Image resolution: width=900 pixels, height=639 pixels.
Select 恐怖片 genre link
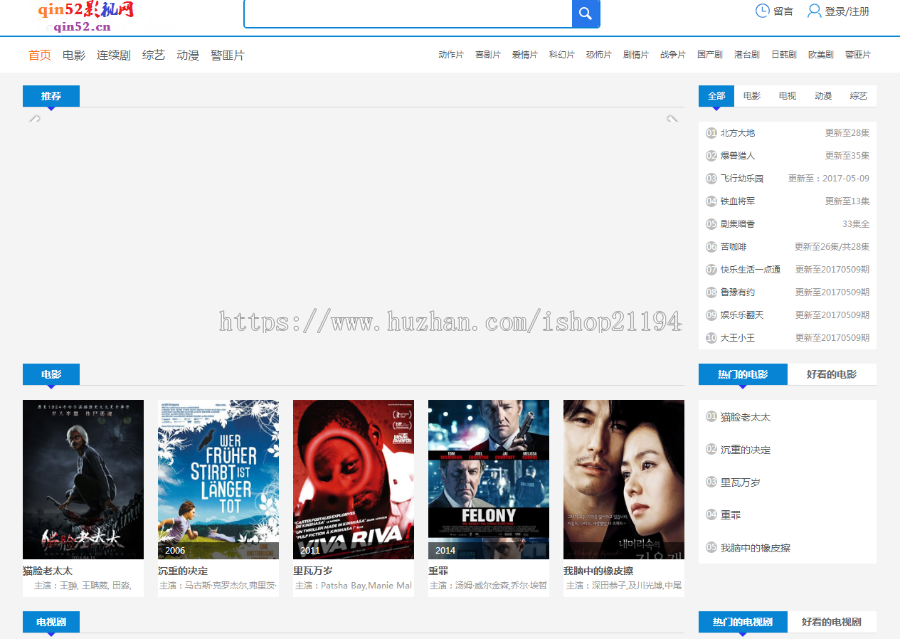pyautogui.click(x=599, y=55)
